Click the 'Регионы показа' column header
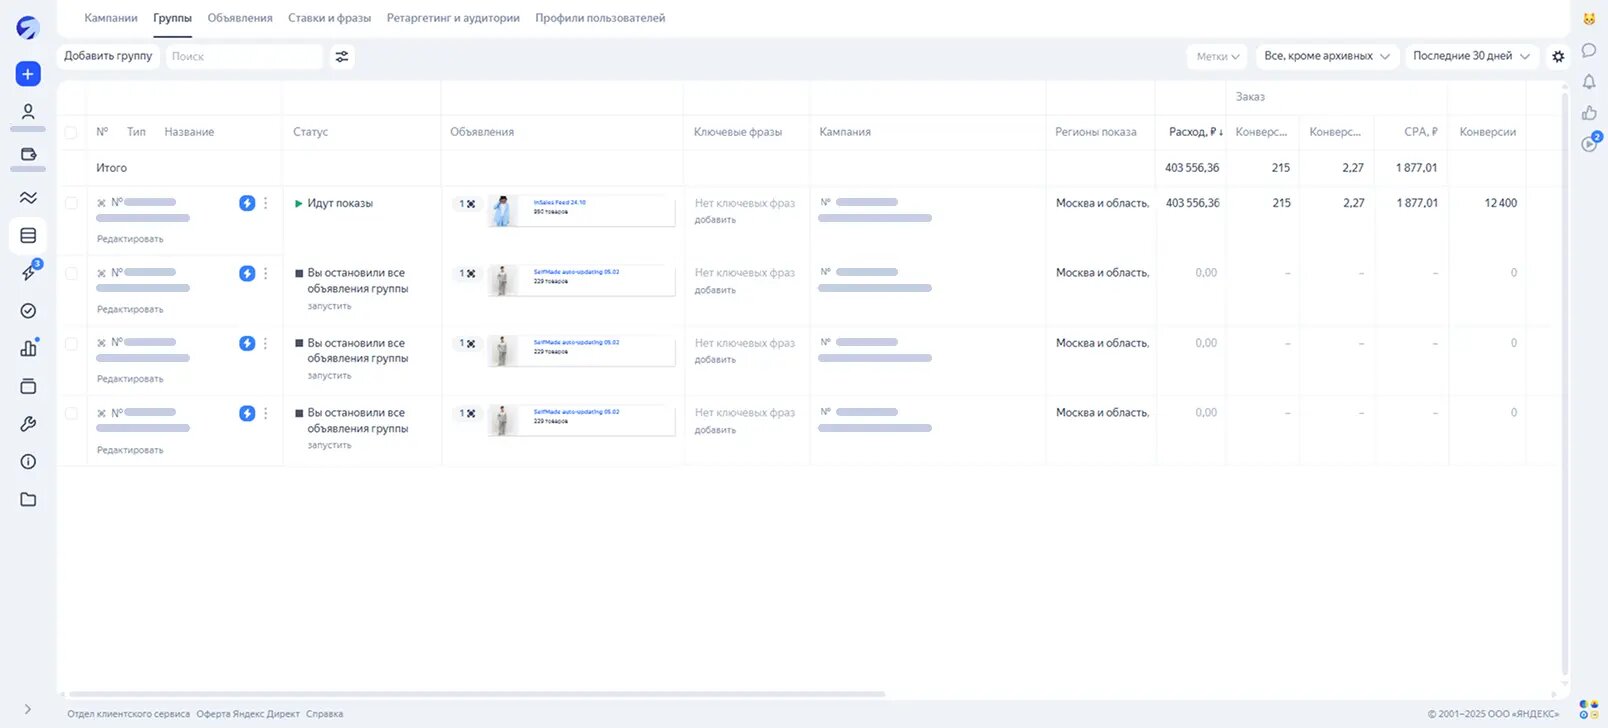1608x728 pixels. 1096,132
